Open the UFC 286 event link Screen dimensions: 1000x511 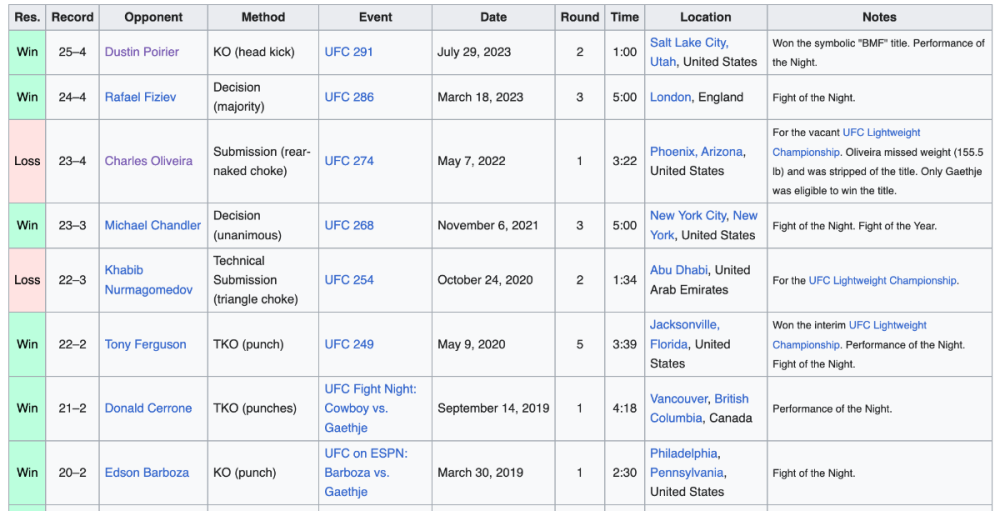(349, 97)
